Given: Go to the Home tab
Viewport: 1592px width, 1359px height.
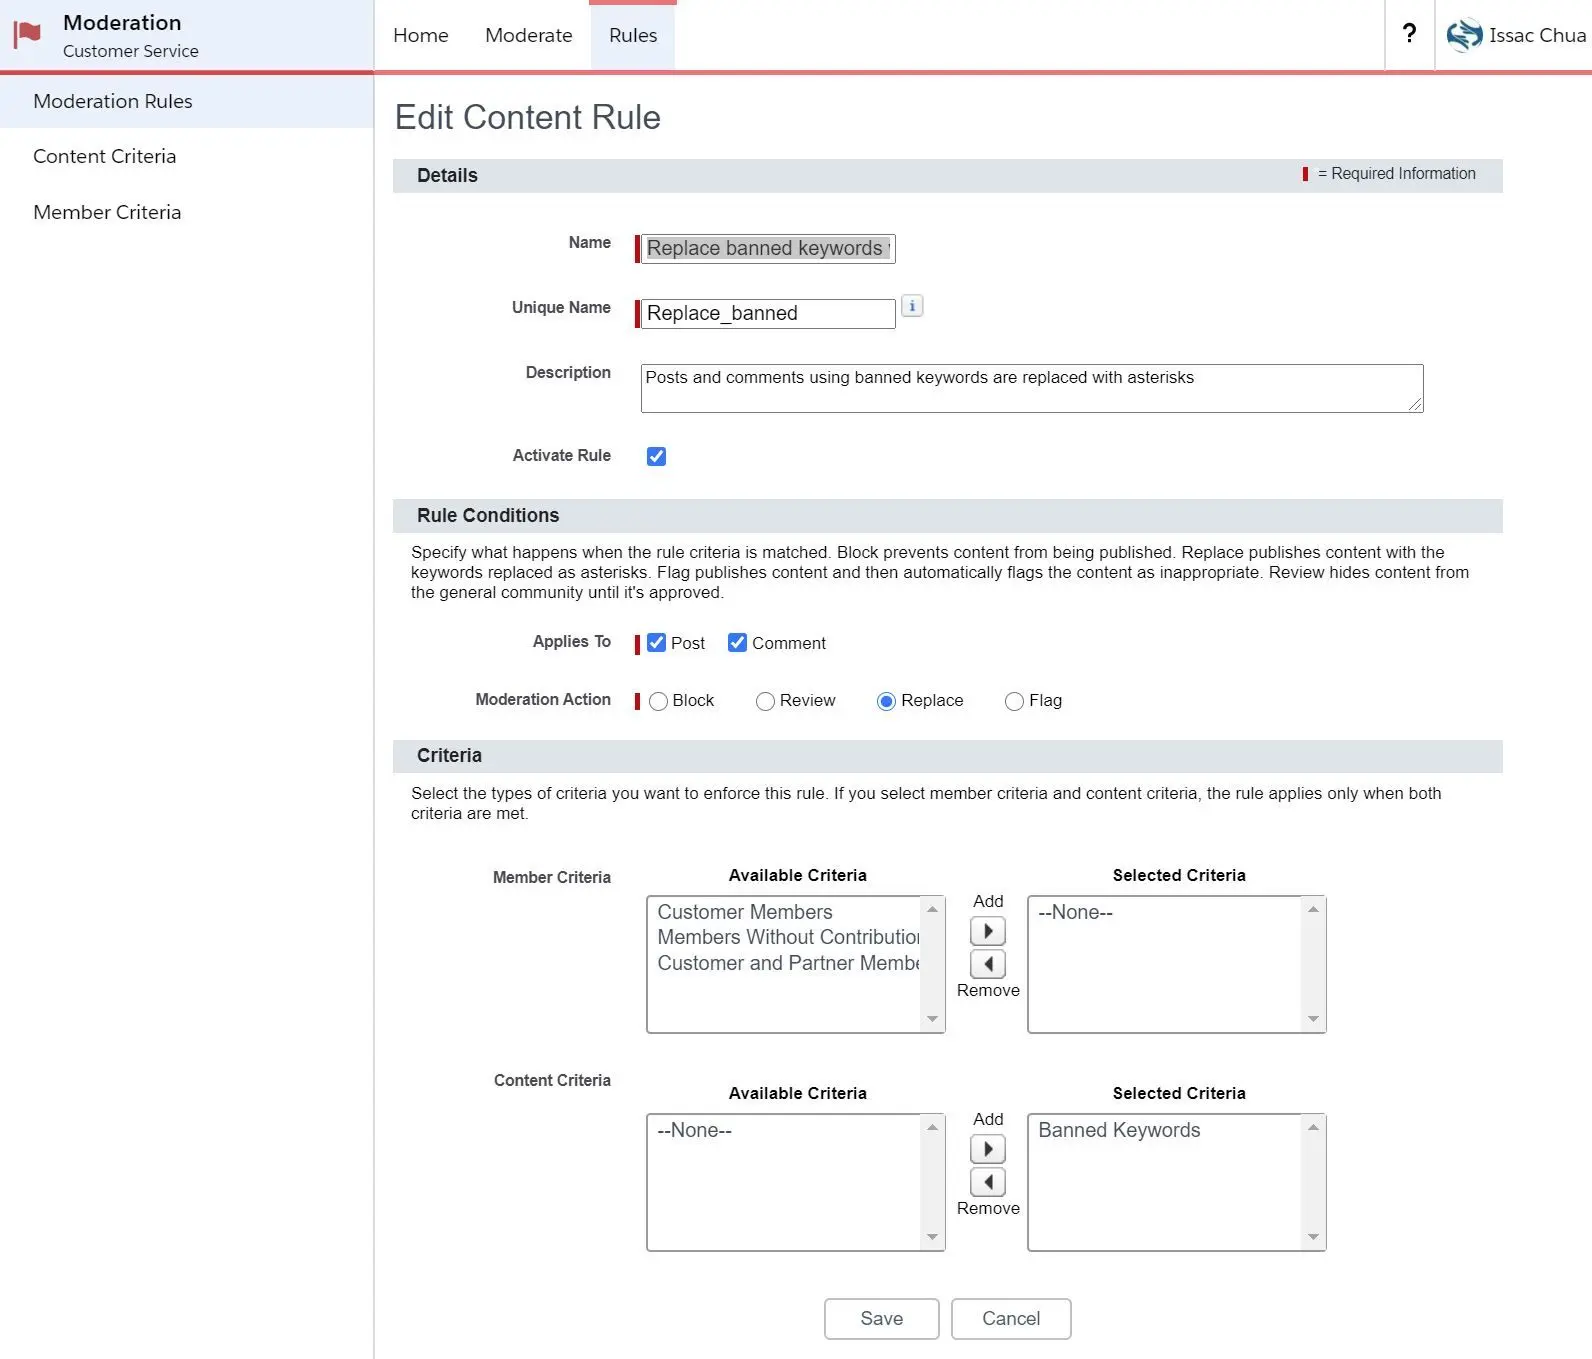Looking at the screenshot, I should point(421,35).
